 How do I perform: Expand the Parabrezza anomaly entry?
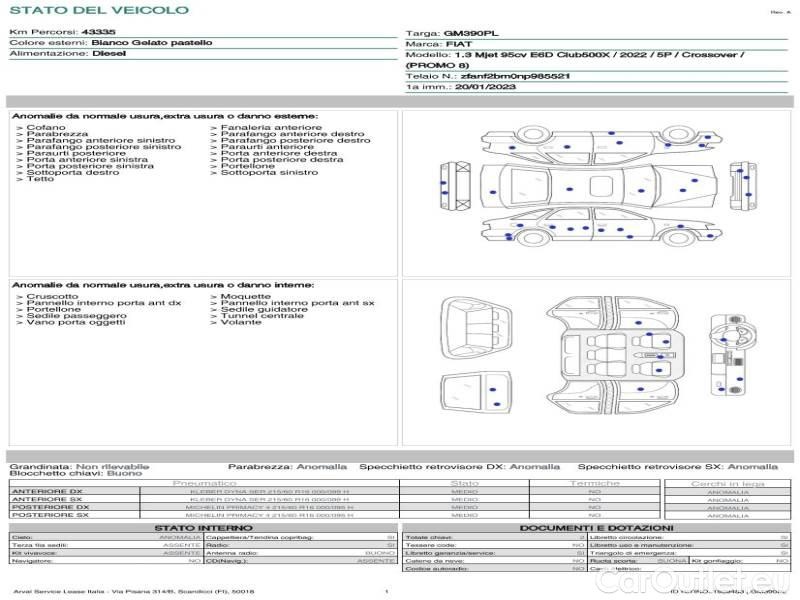point(52,134)
